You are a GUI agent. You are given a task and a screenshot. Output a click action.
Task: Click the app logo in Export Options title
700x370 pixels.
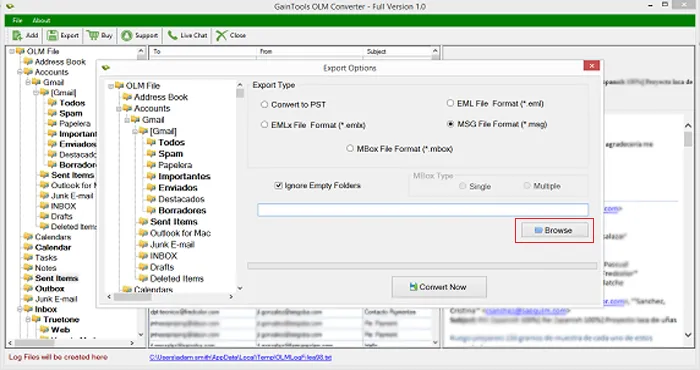(106, 68)
